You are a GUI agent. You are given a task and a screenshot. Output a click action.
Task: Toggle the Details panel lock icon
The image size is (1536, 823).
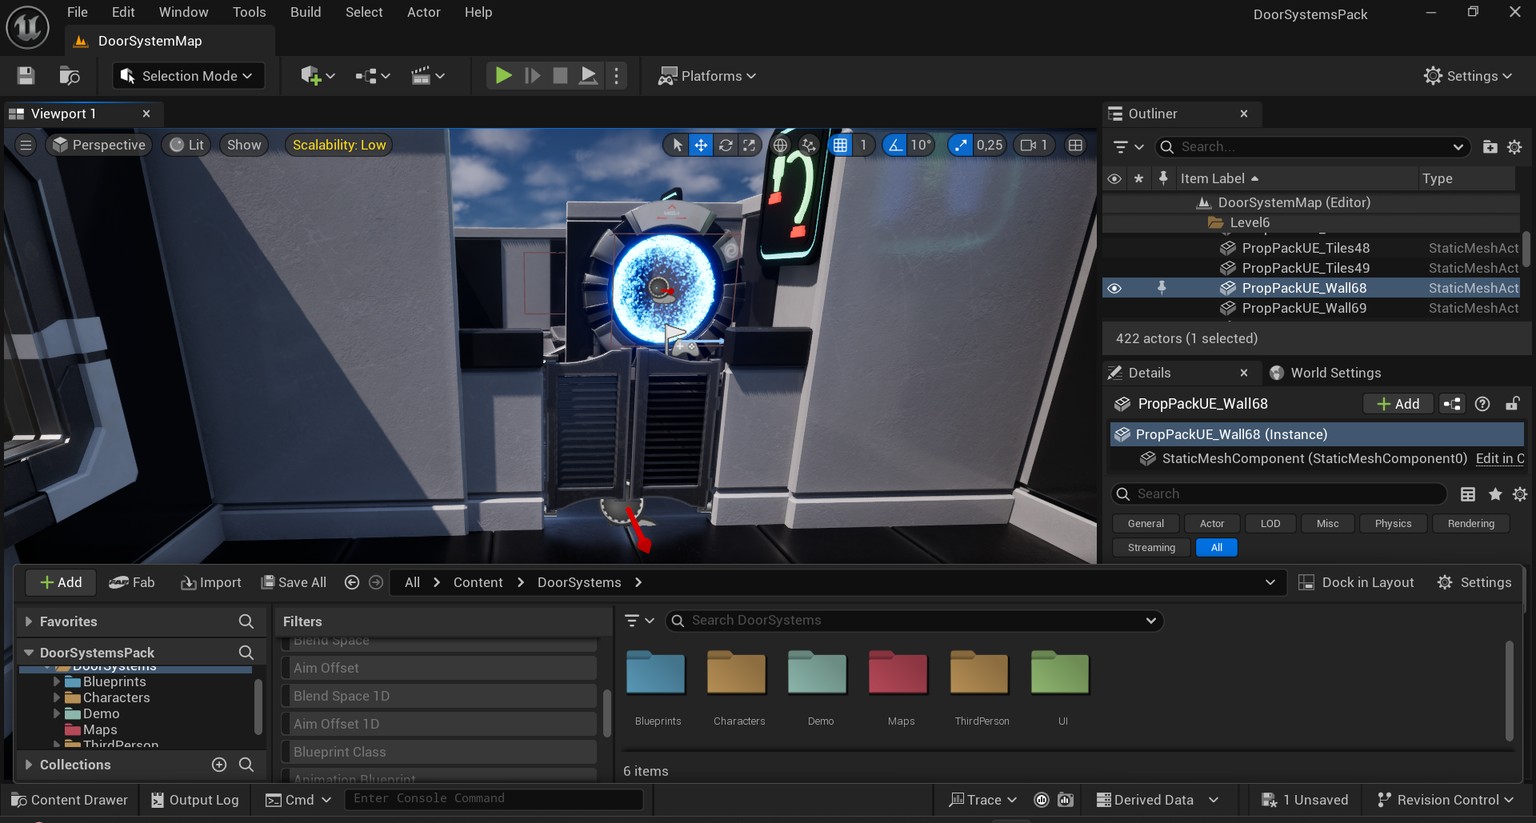[1512, 404]
